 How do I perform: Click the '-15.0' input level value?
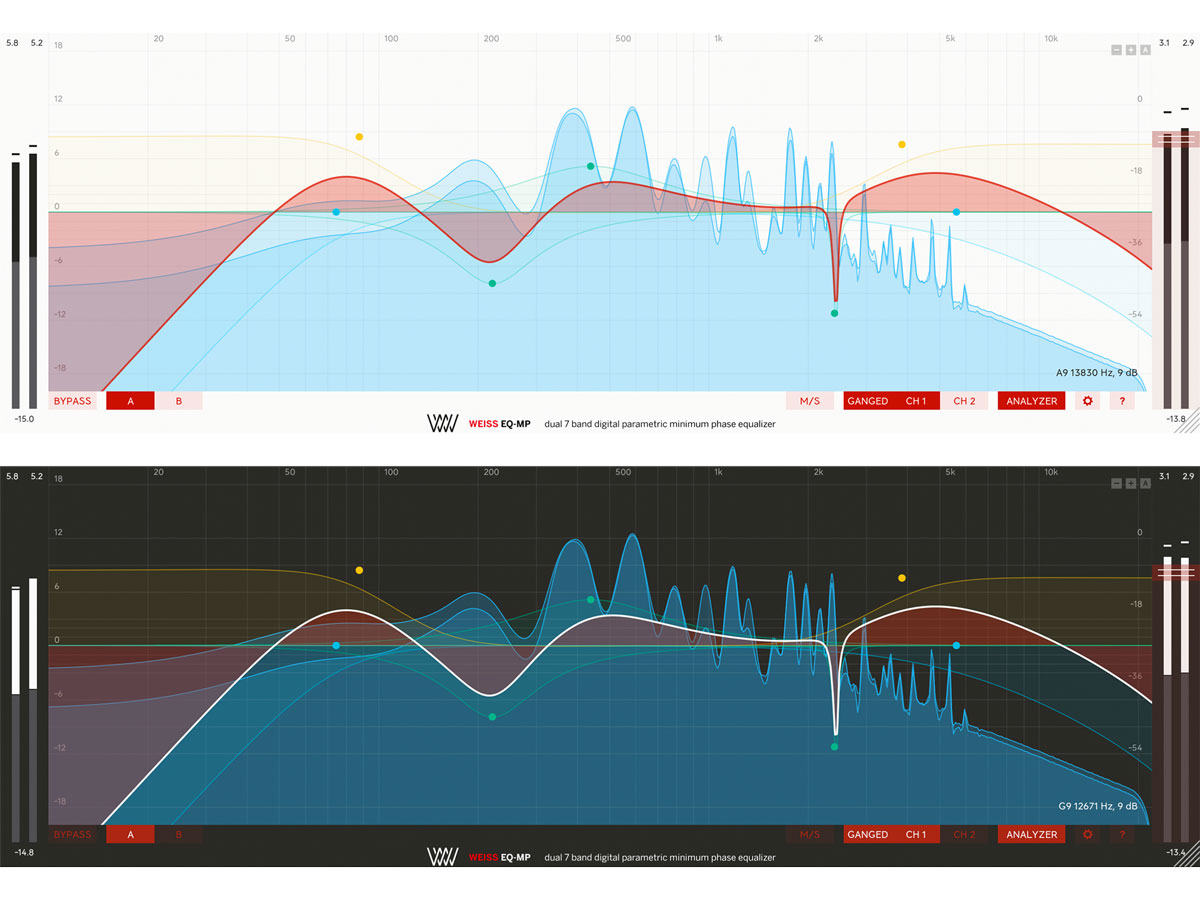pyautogui.click(x=23, y=420)
